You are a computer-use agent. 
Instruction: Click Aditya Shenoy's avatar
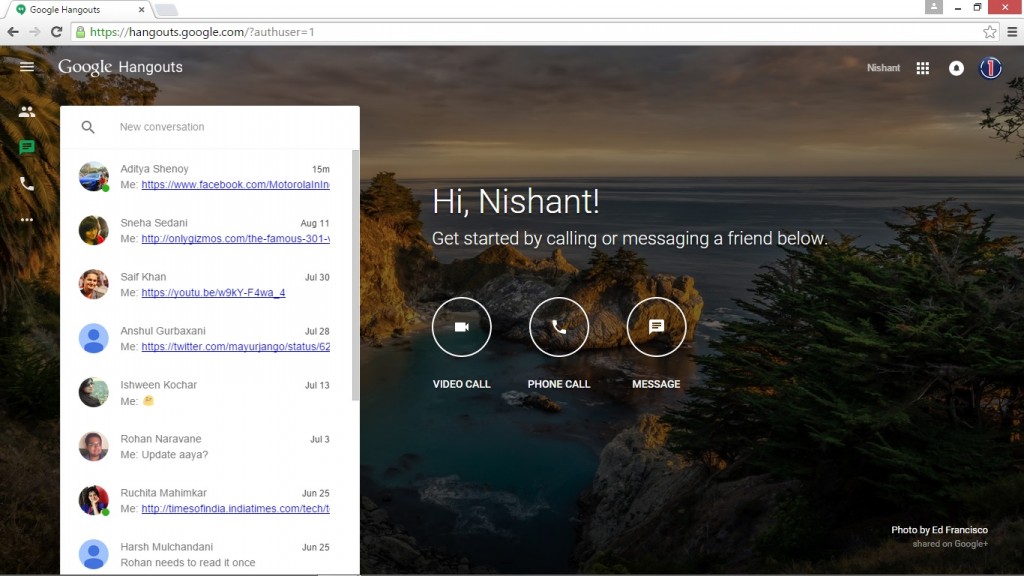click(x=93, y=176)
